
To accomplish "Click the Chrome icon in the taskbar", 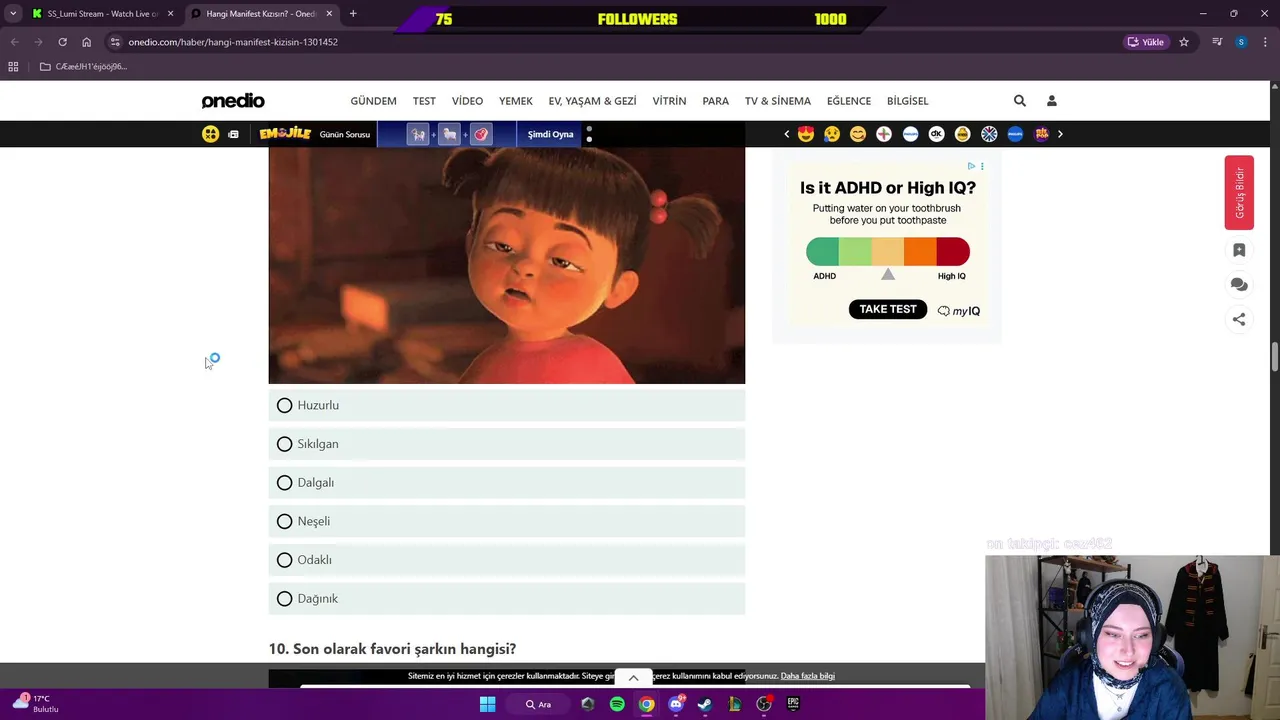I will tap(647, 704).
